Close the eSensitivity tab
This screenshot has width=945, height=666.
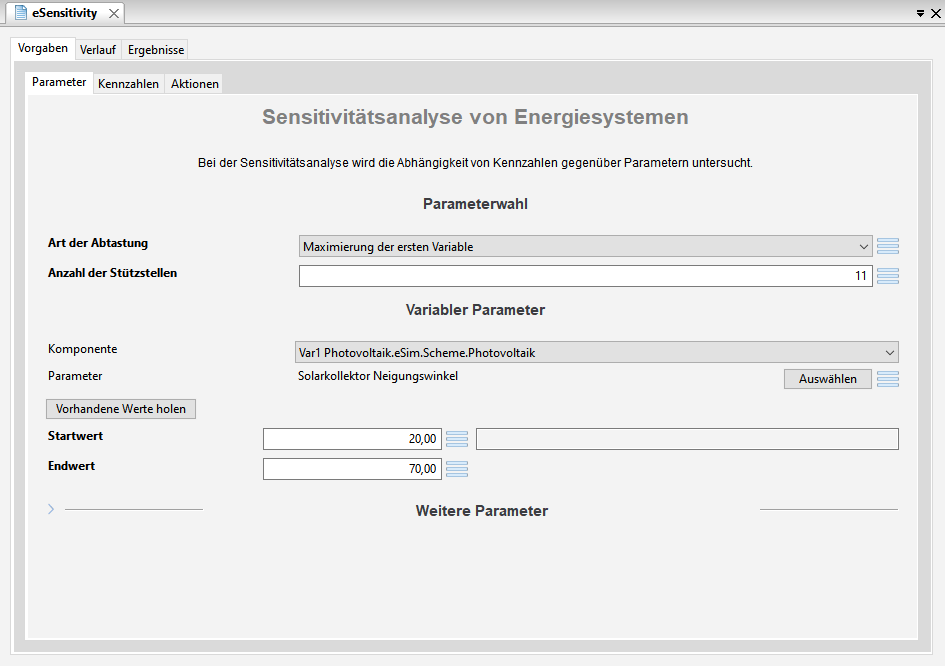point(113,13)
